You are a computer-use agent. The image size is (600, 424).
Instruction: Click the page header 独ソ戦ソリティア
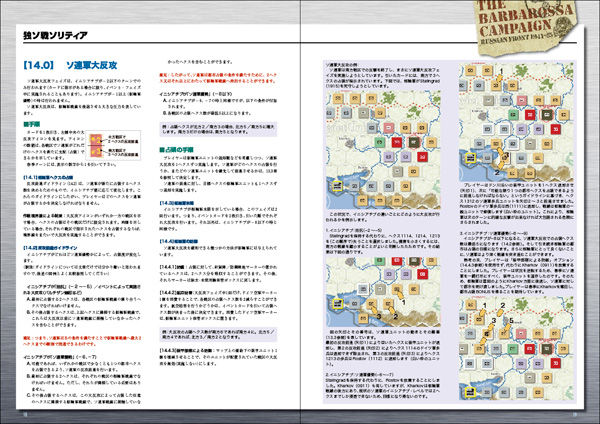tap(55, 35)
